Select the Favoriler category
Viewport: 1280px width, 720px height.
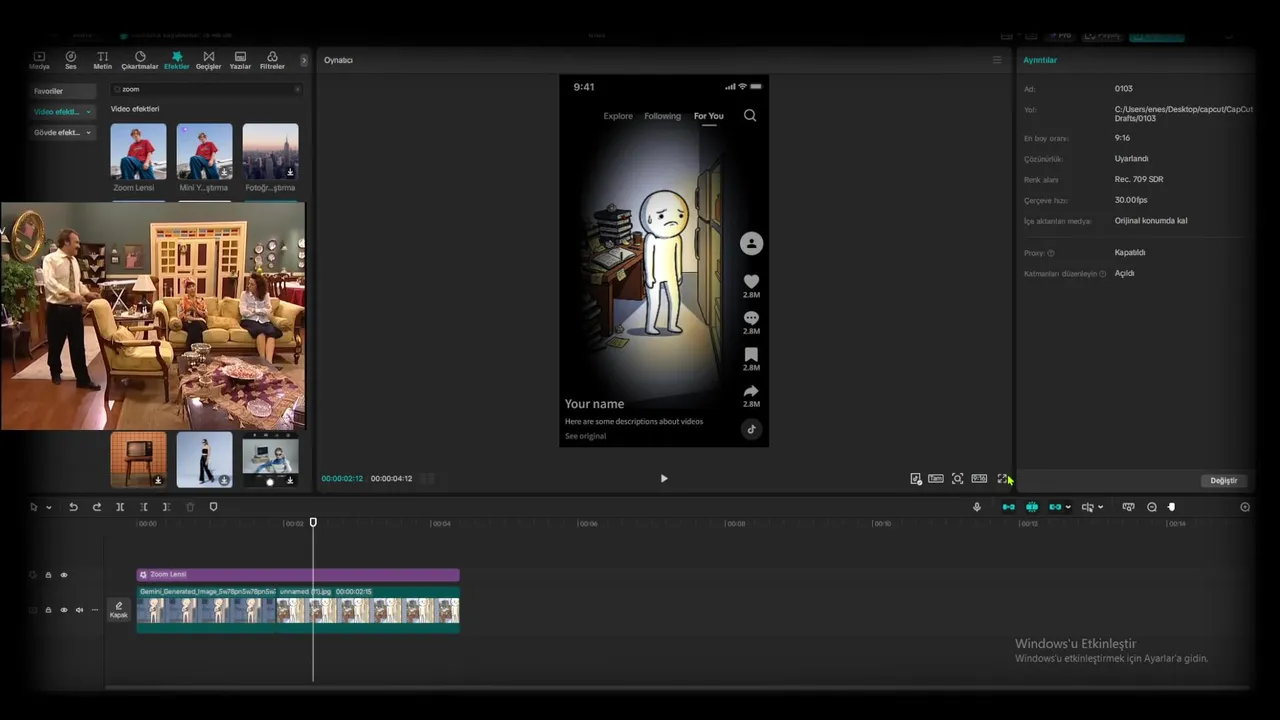[x=63, y=91]
